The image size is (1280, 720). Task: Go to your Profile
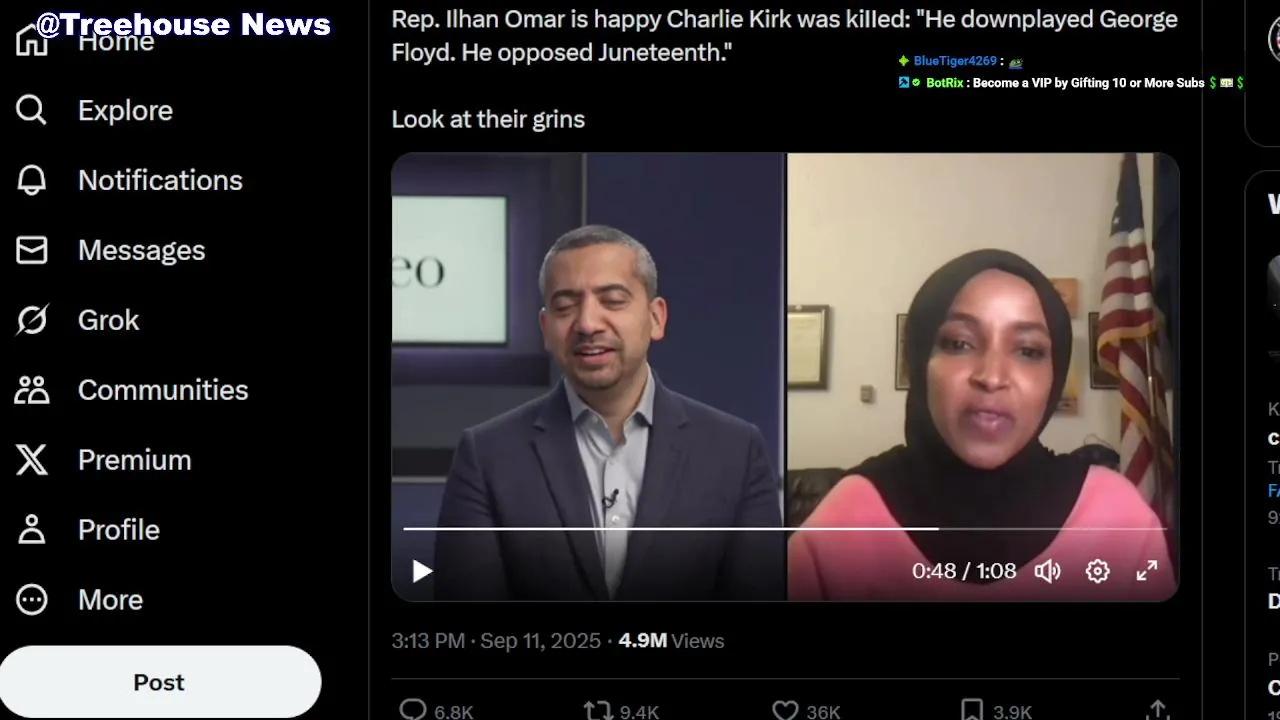[x=87, y=530]
